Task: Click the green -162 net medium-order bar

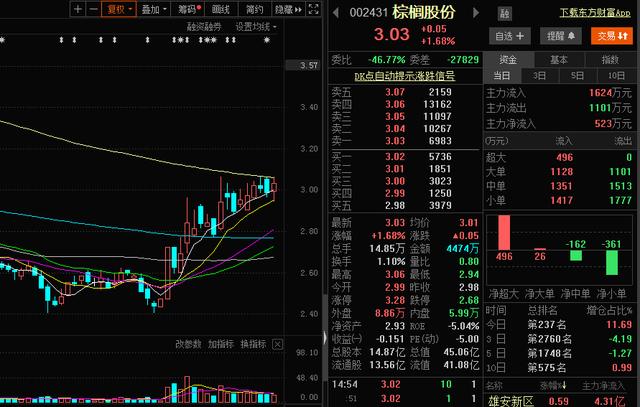Action: click(x=576, y=256)
